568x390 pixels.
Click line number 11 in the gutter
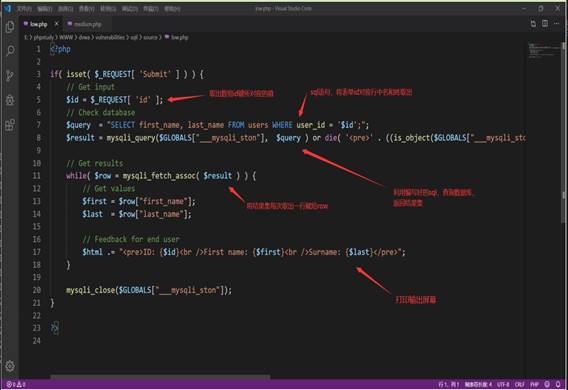click(x=37, y=176)
